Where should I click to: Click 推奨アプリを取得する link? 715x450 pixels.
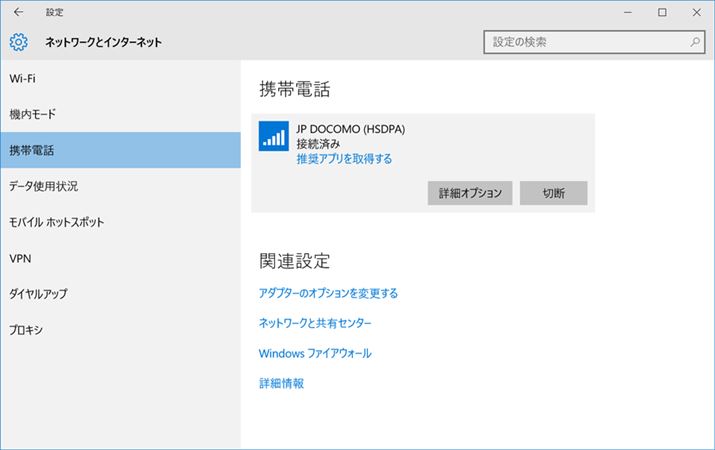pyautogui.click(x=344, y=159)
